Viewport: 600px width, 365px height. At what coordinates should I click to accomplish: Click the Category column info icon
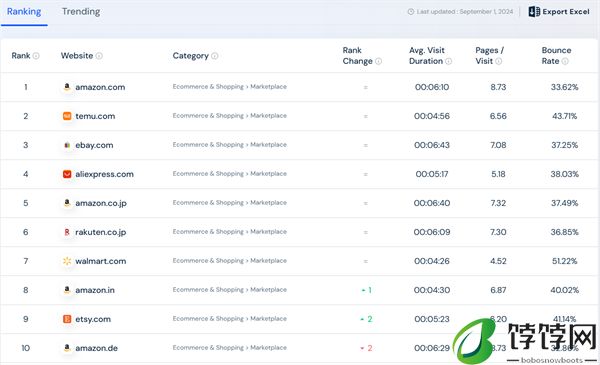point(215,56)
